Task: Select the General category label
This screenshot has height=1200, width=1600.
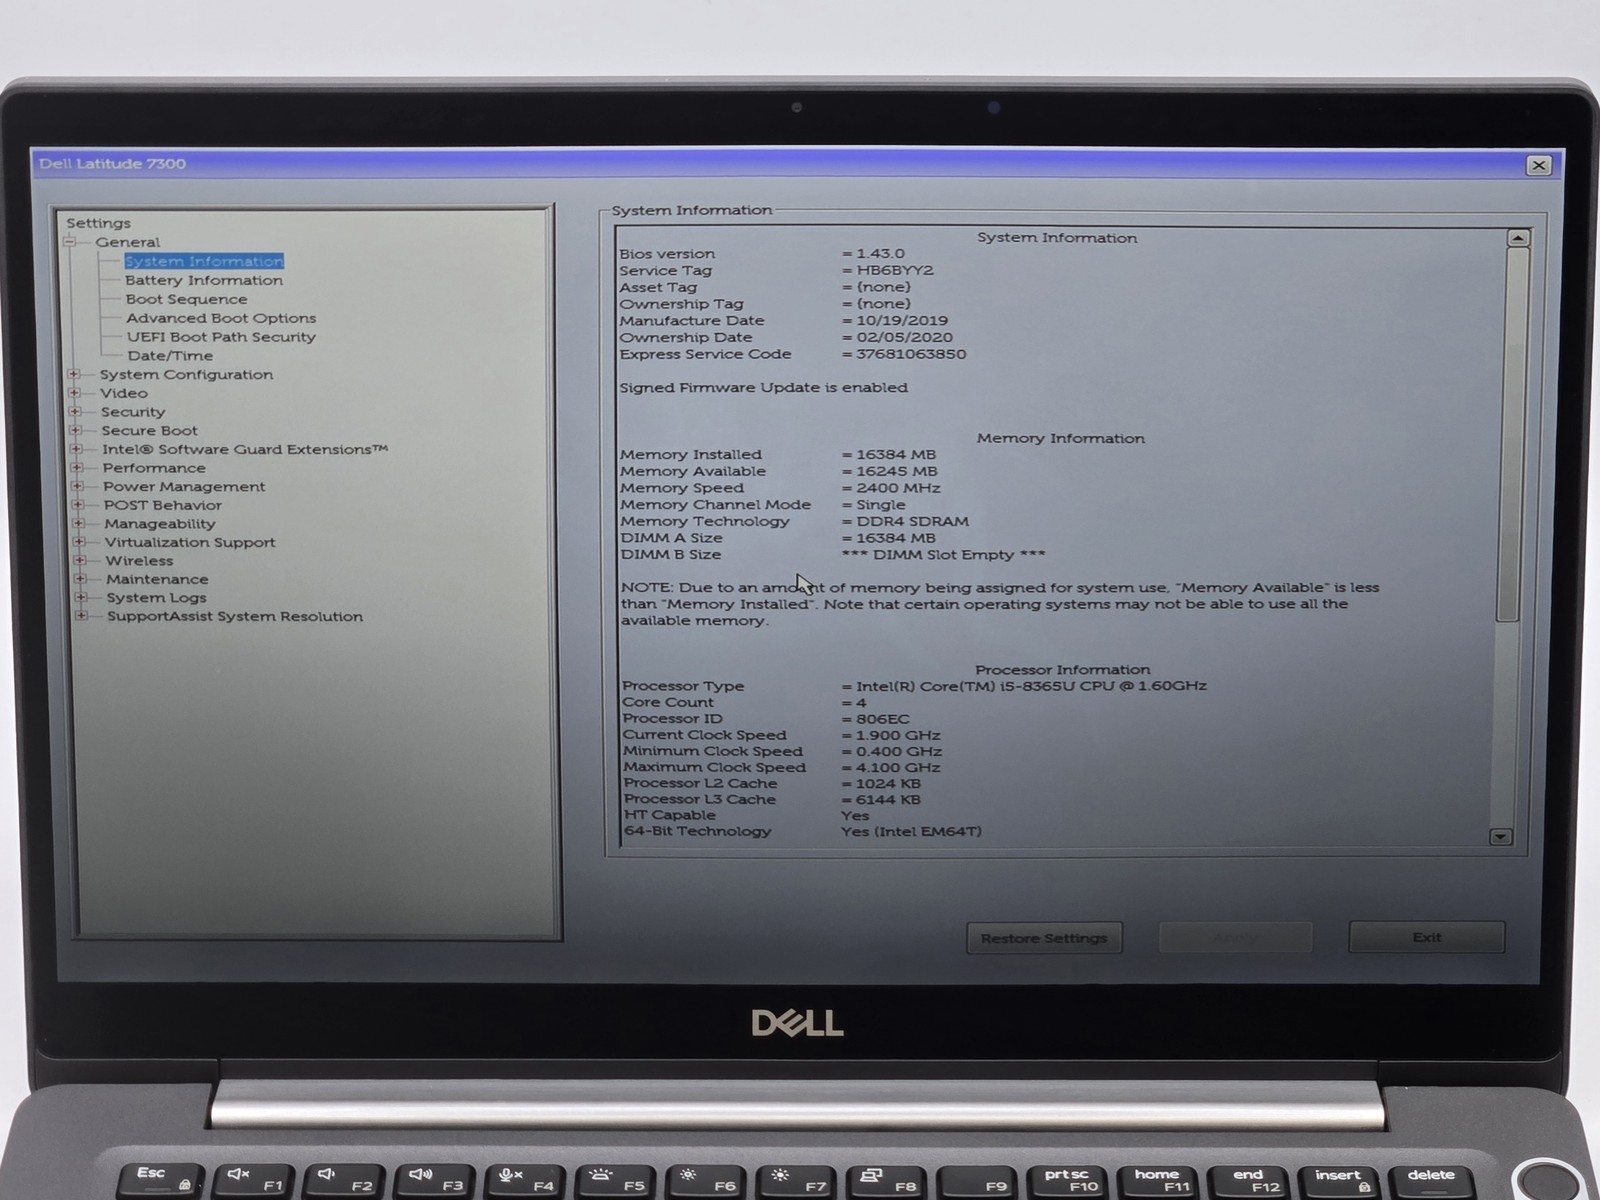Action: point(127,242)
